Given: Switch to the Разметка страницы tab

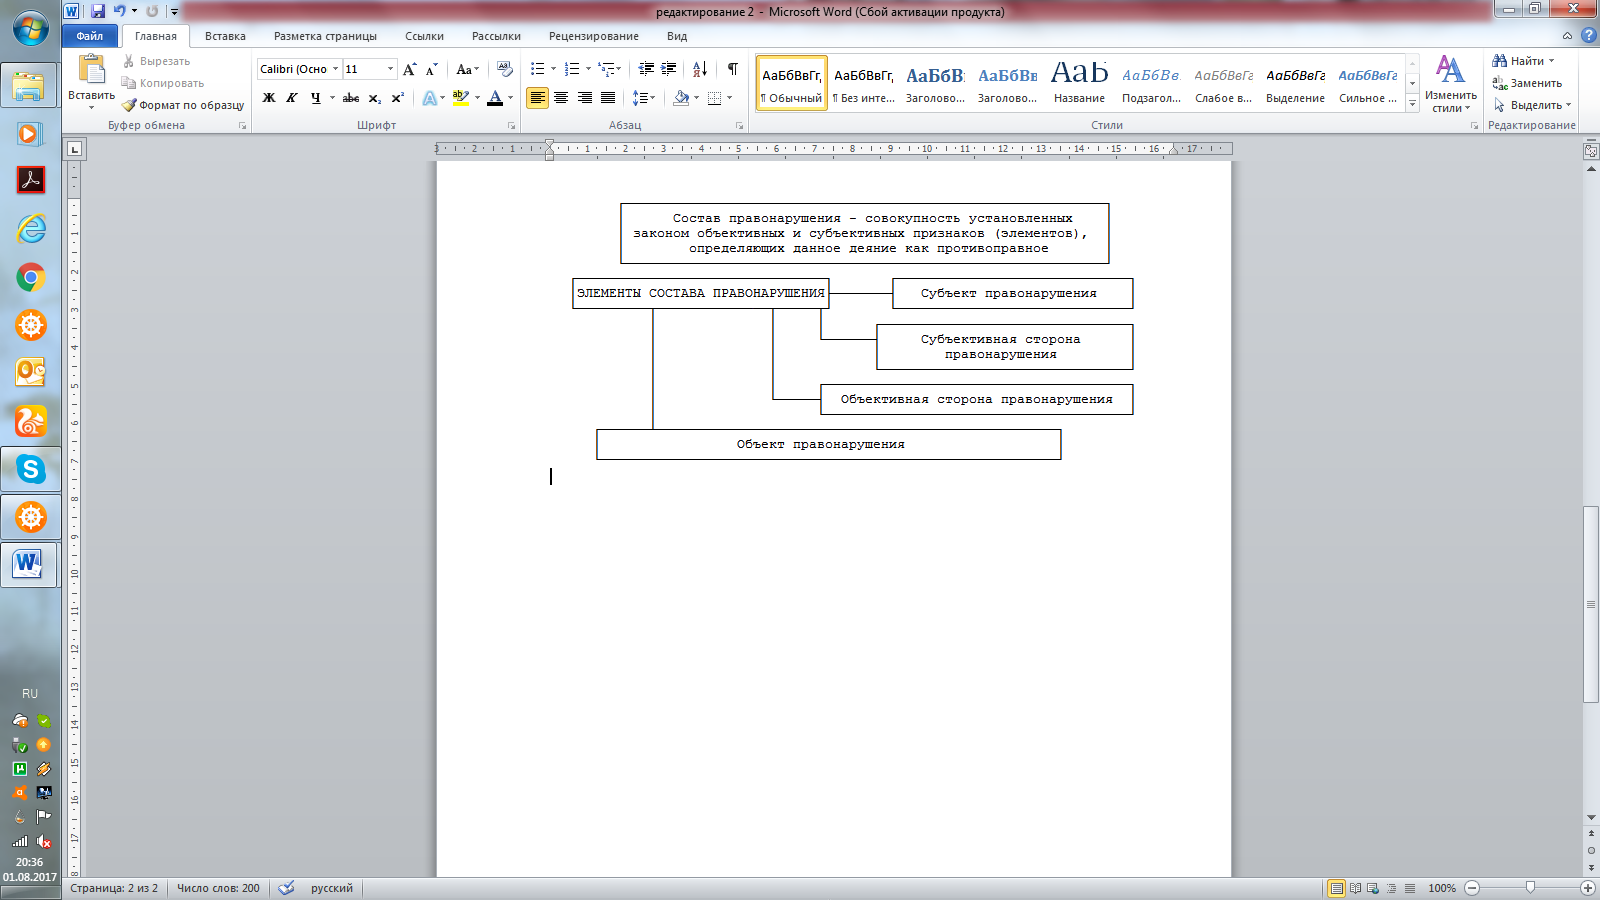Looking at the screenshot, I should tap(325, 36).
